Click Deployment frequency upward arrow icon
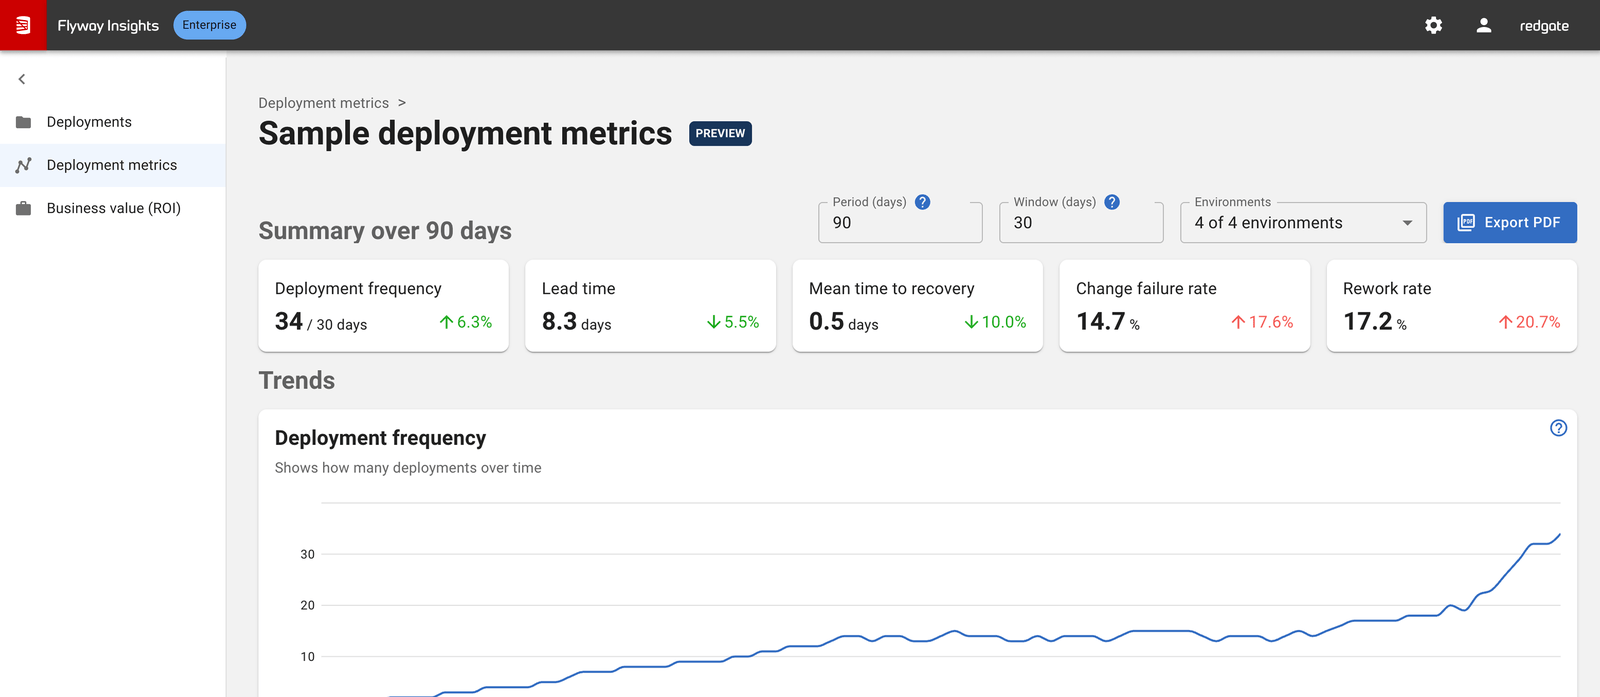Viewport: 1600px width, 697px height. pos(447,322)
